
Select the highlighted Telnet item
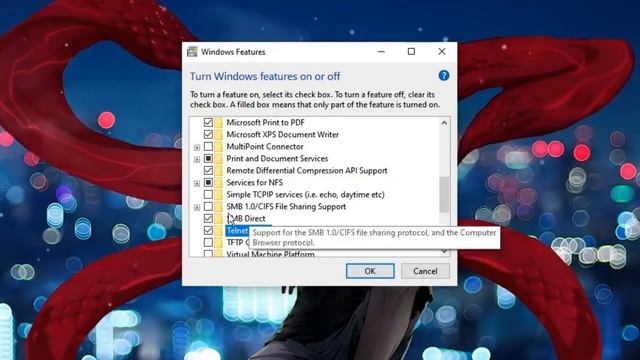(237, 231)
